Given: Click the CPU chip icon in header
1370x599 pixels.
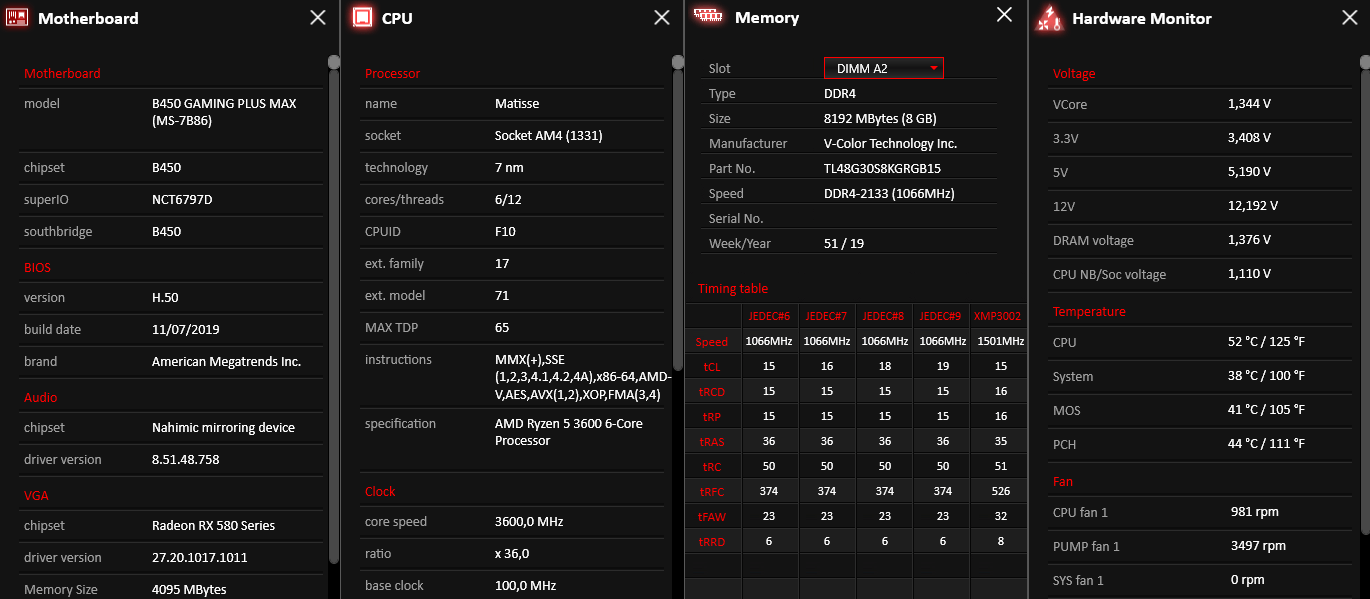Looking at the screenshot, I should click(x=362, y=18).
